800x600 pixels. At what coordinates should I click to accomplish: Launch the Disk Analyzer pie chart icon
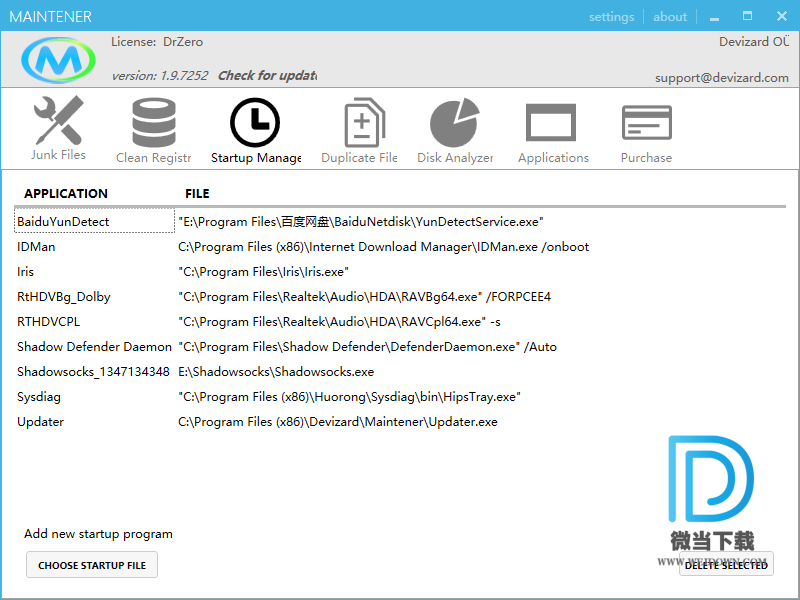[455, 122]
